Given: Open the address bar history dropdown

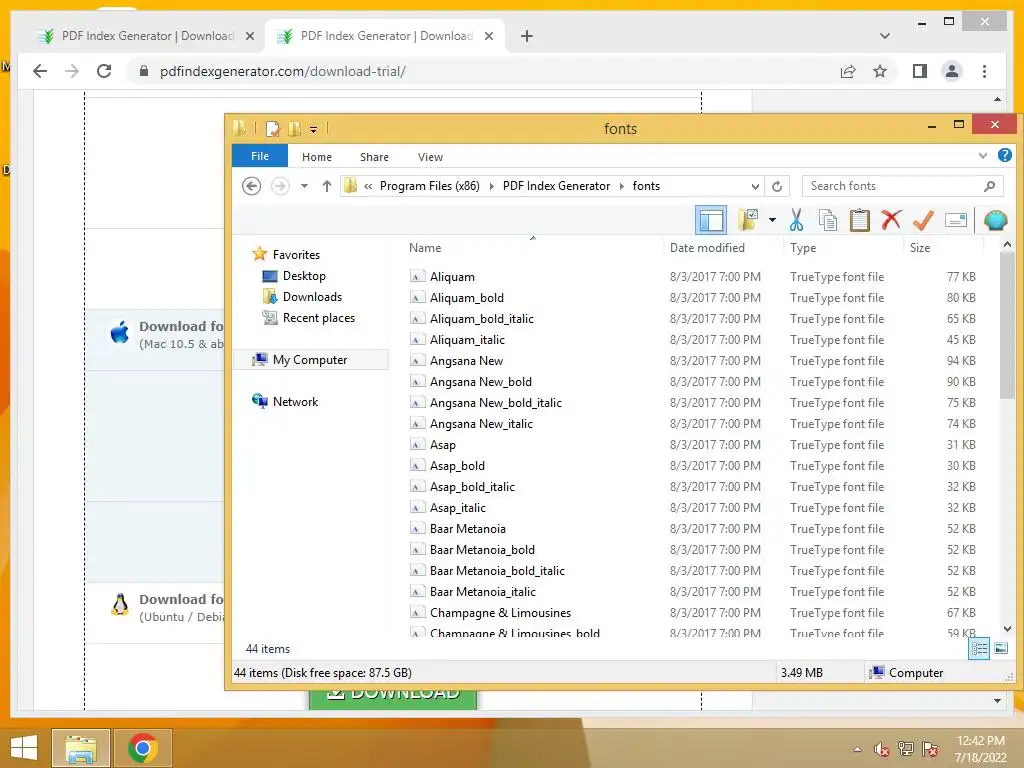Looking at the screenshot, I should (755, 186).
